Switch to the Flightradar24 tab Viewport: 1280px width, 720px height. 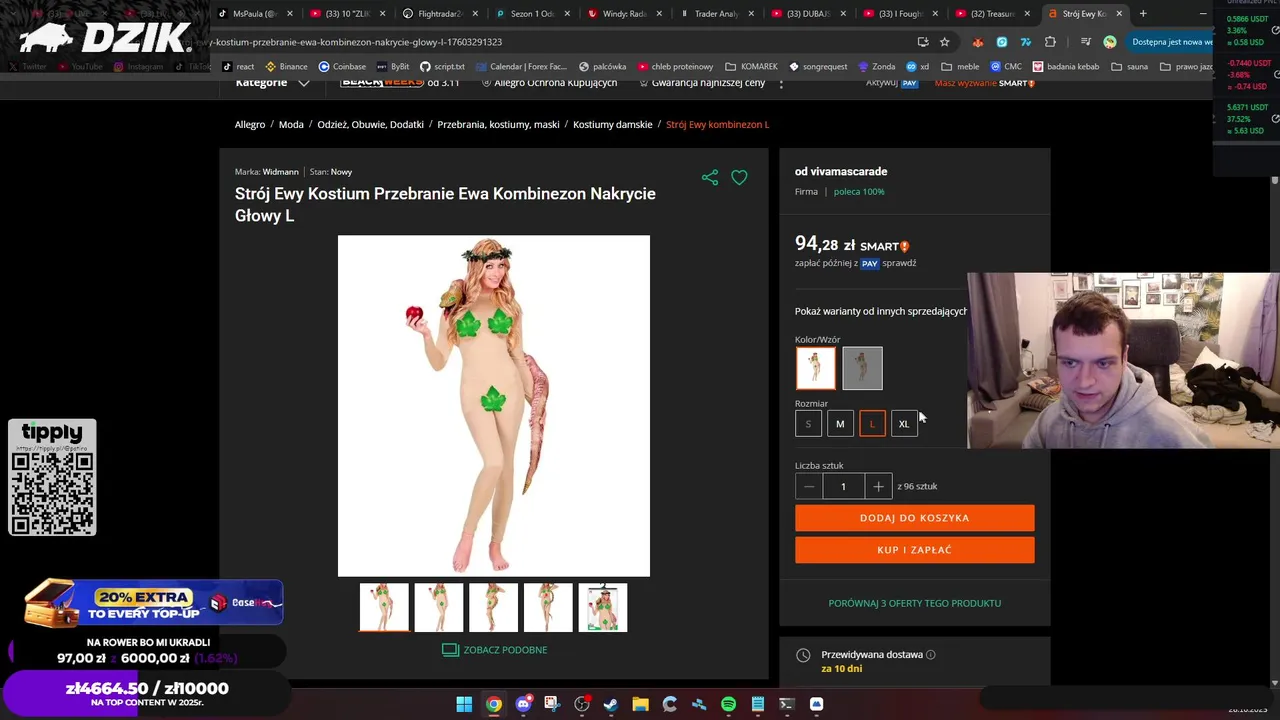[x=439, y=14]
